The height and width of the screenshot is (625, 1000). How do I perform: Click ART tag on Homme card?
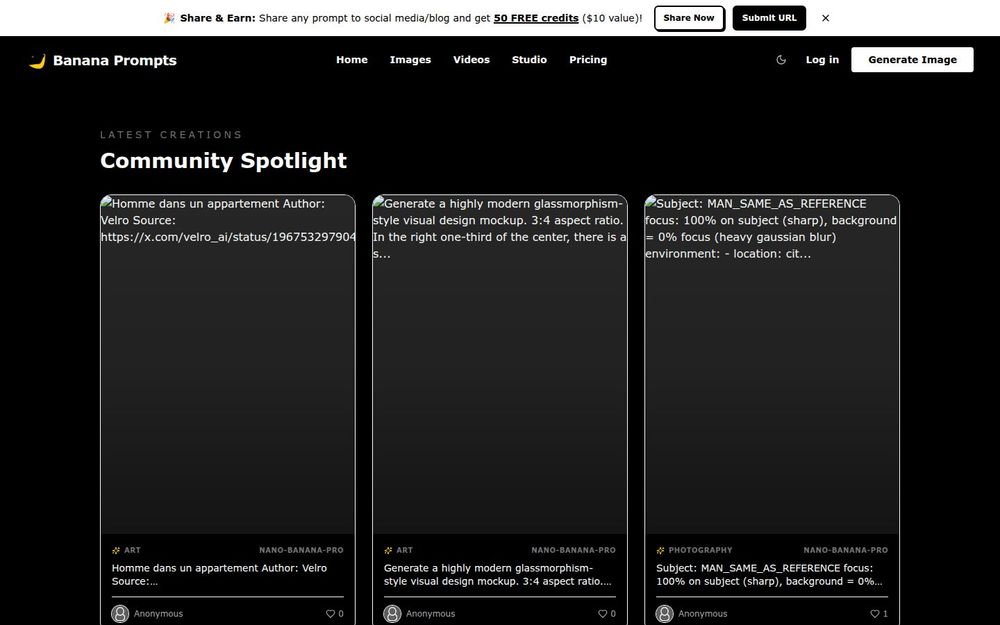[x=132, y=550]
